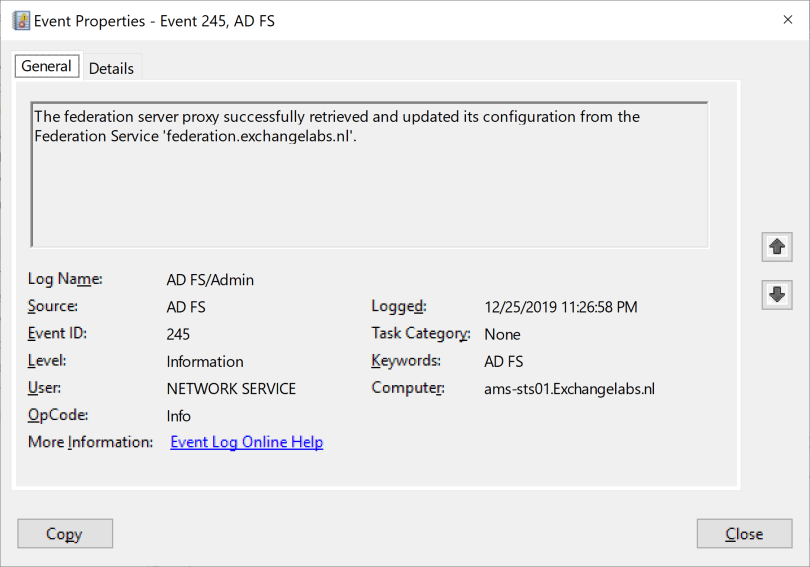Image resolution: width=810 pixels, height=567 pixels.
Task: Click the Close button at bottom right
Action: point(744,534)
